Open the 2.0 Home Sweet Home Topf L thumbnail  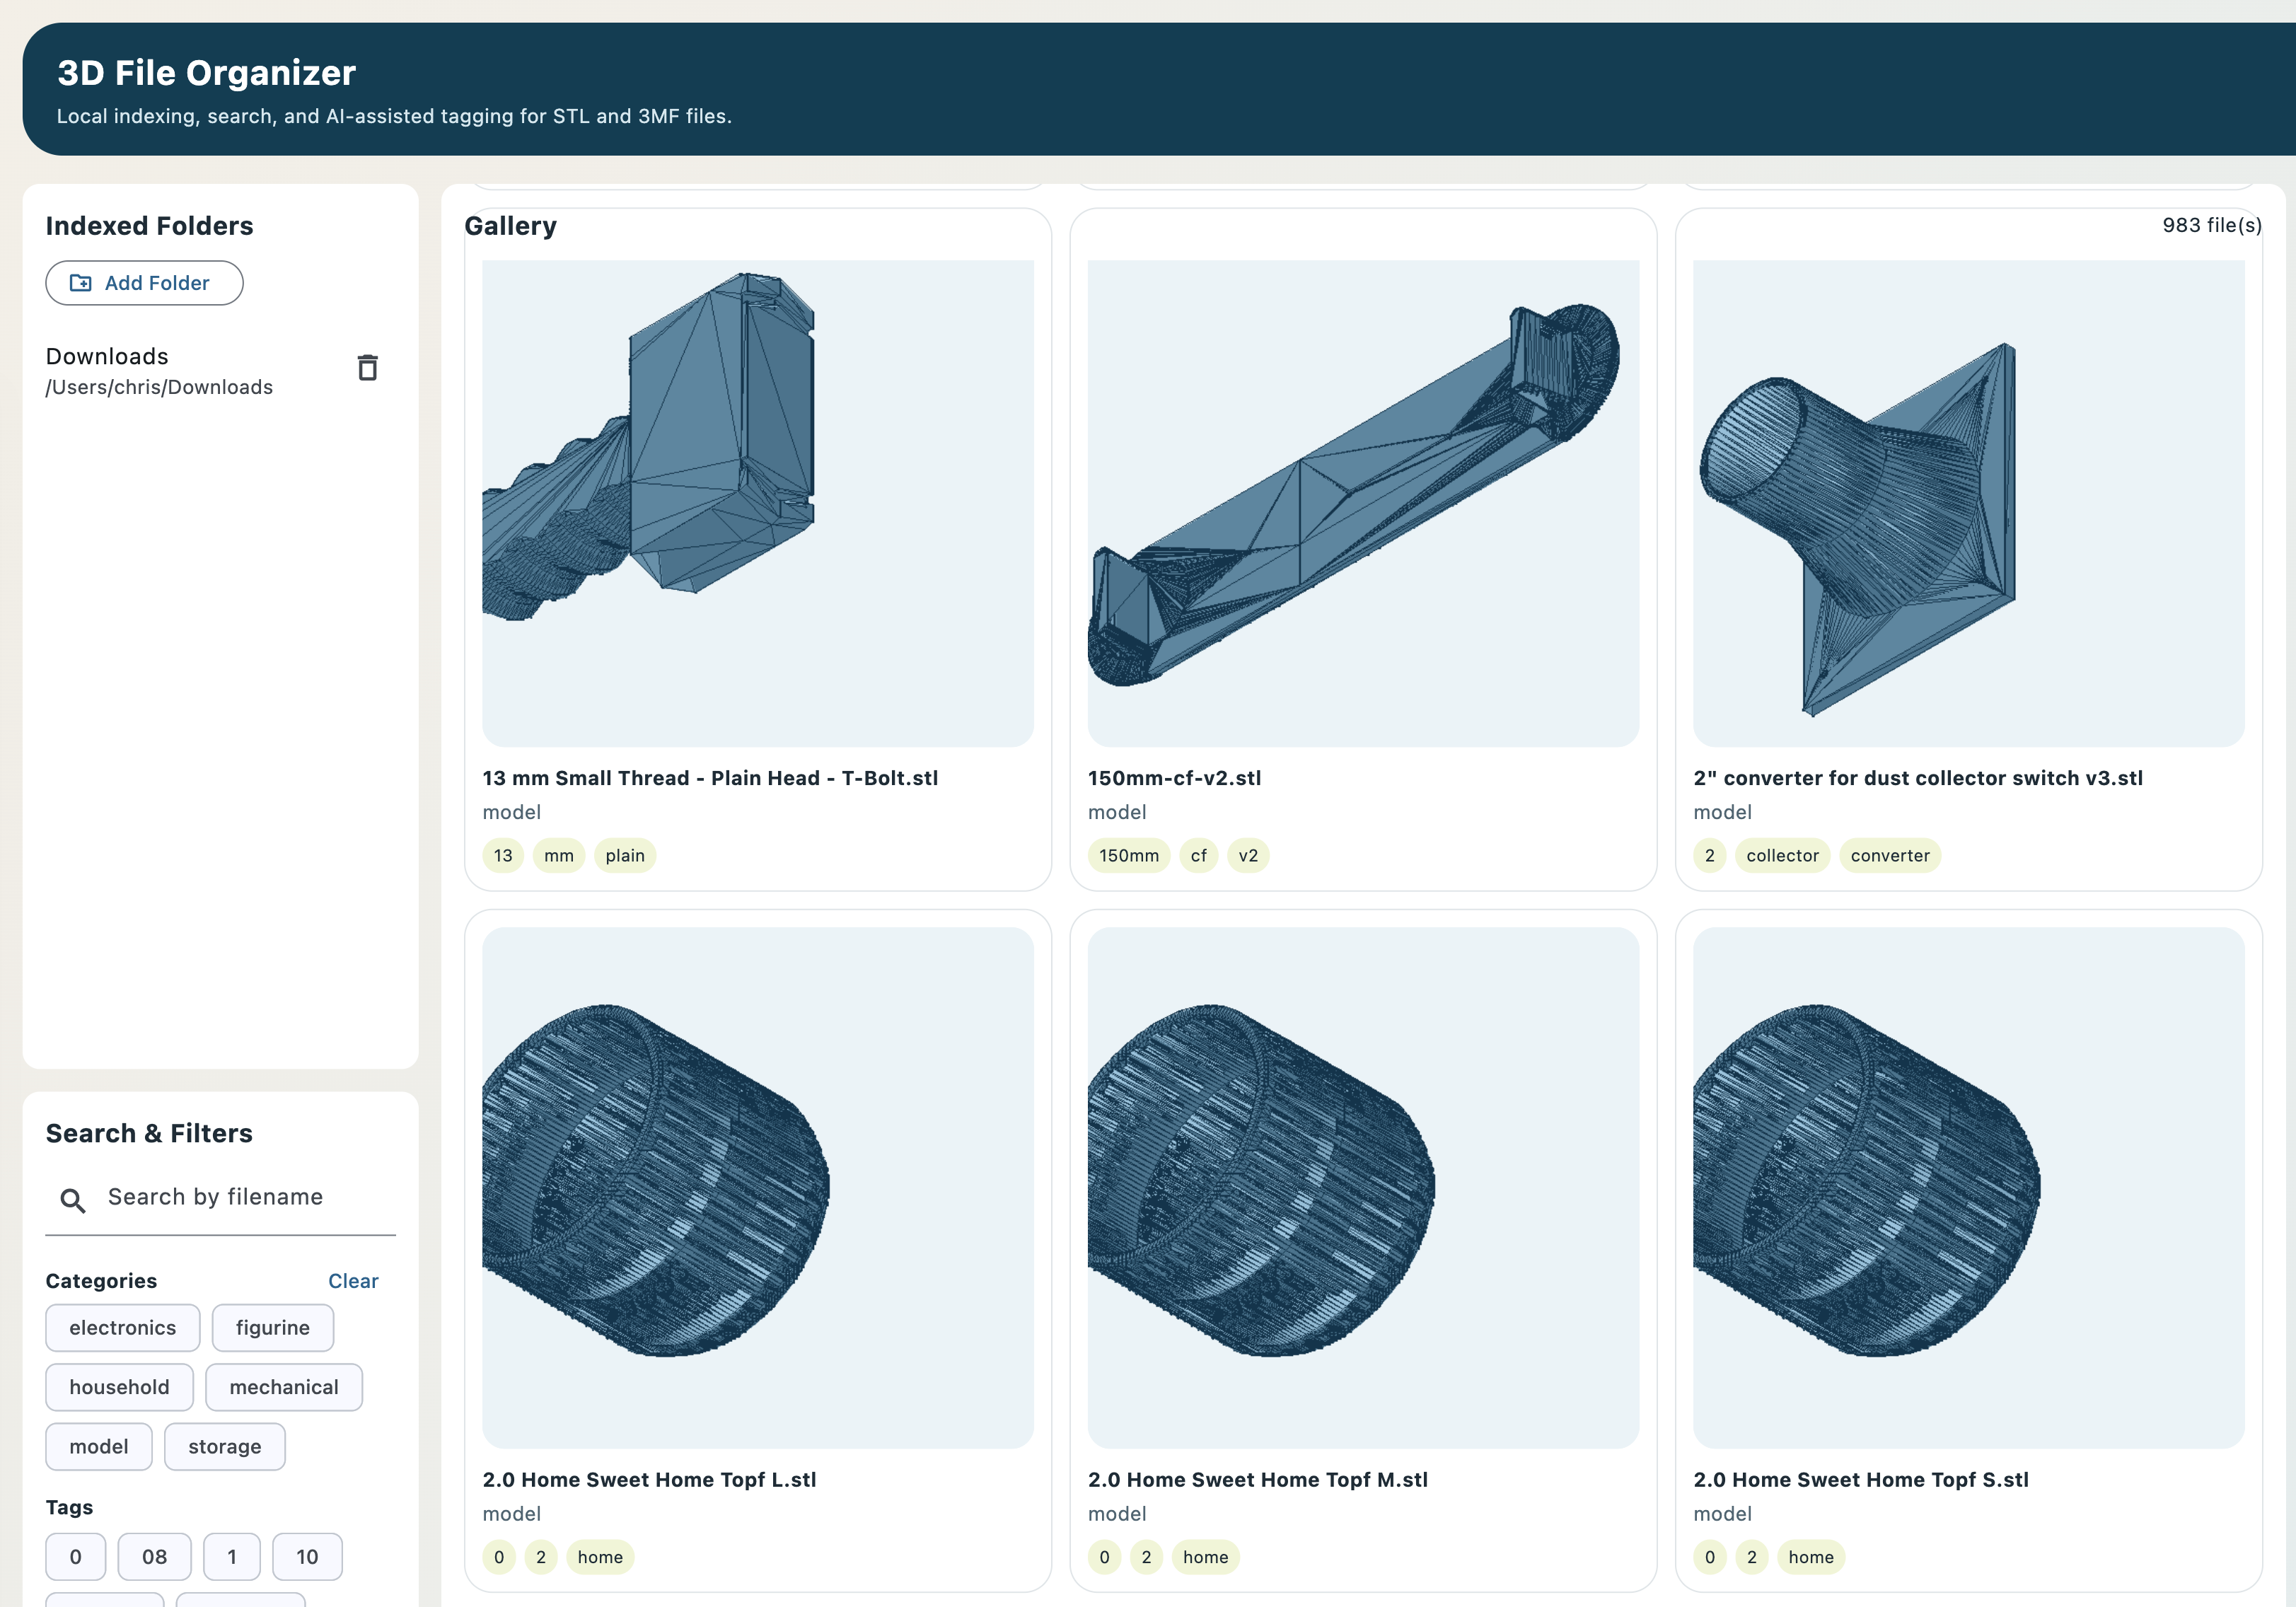point(757,1185)
